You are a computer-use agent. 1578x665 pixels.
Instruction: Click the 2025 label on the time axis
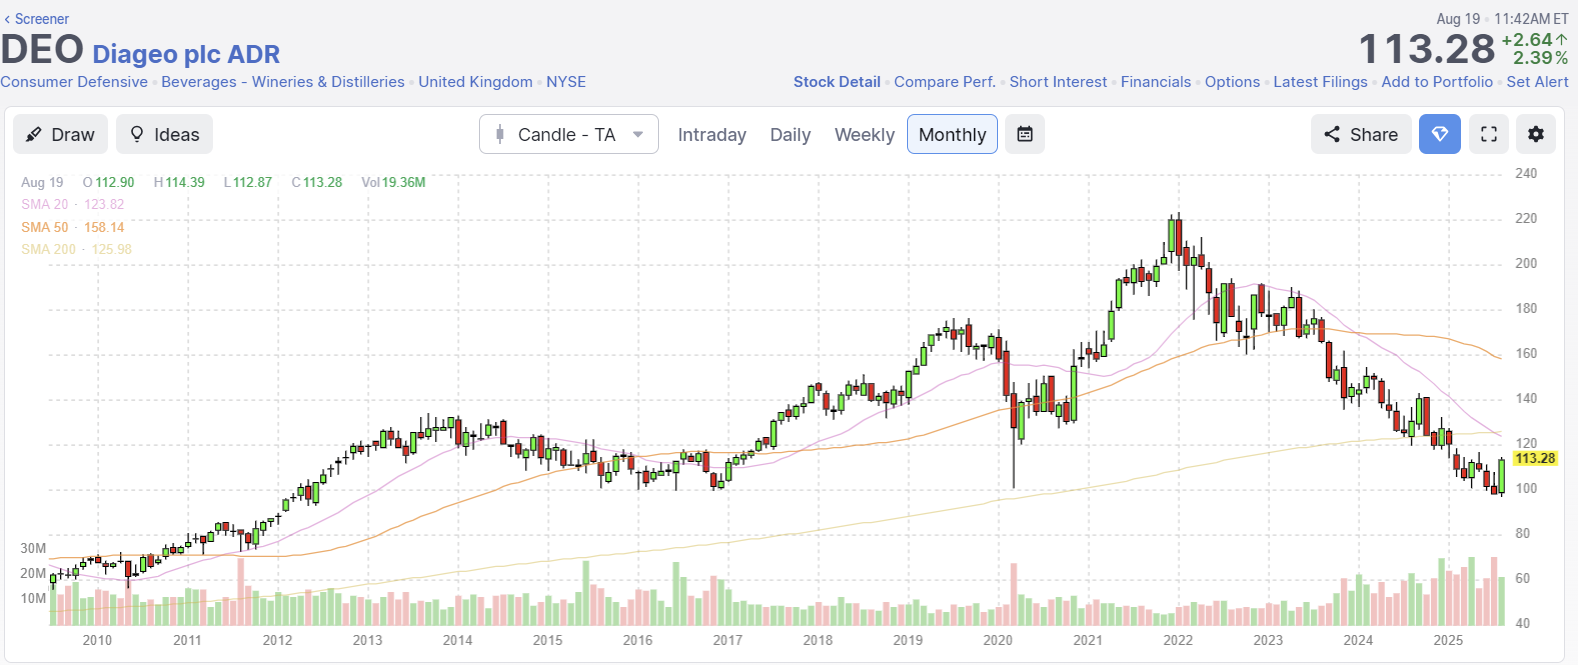[x=1448, y=640]
